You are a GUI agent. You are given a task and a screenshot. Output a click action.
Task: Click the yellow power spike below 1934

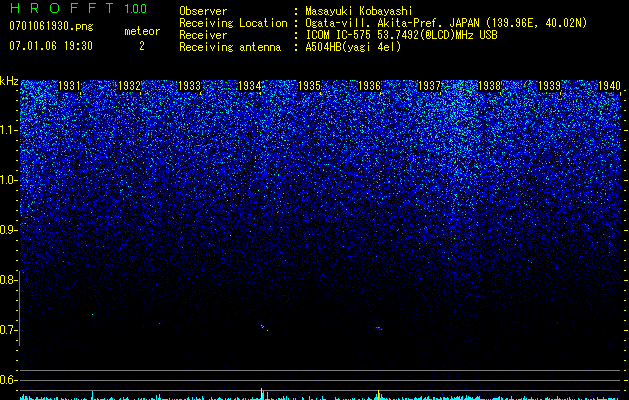262,393
